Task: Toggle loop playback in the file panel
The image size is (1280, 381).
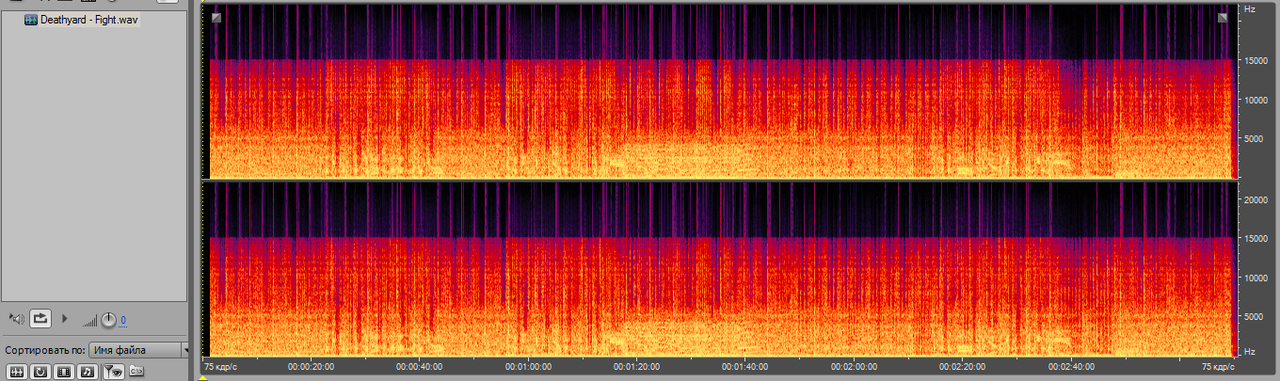Action: (40, 319)
